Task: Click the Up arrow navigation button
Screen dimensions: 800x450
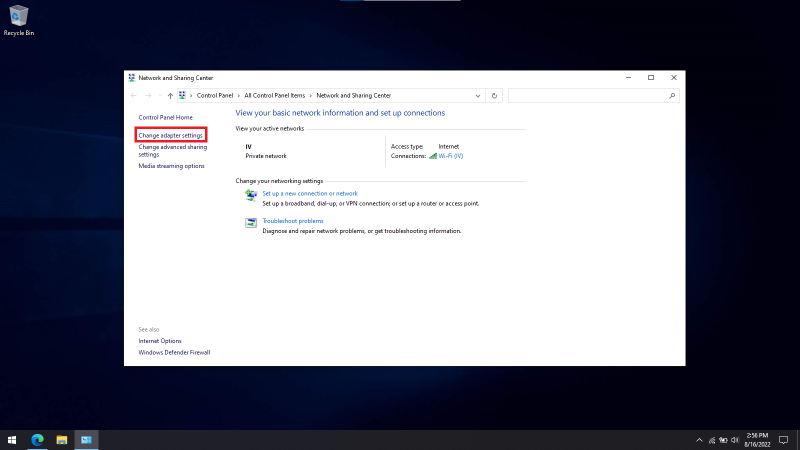Action: [170, 96]
